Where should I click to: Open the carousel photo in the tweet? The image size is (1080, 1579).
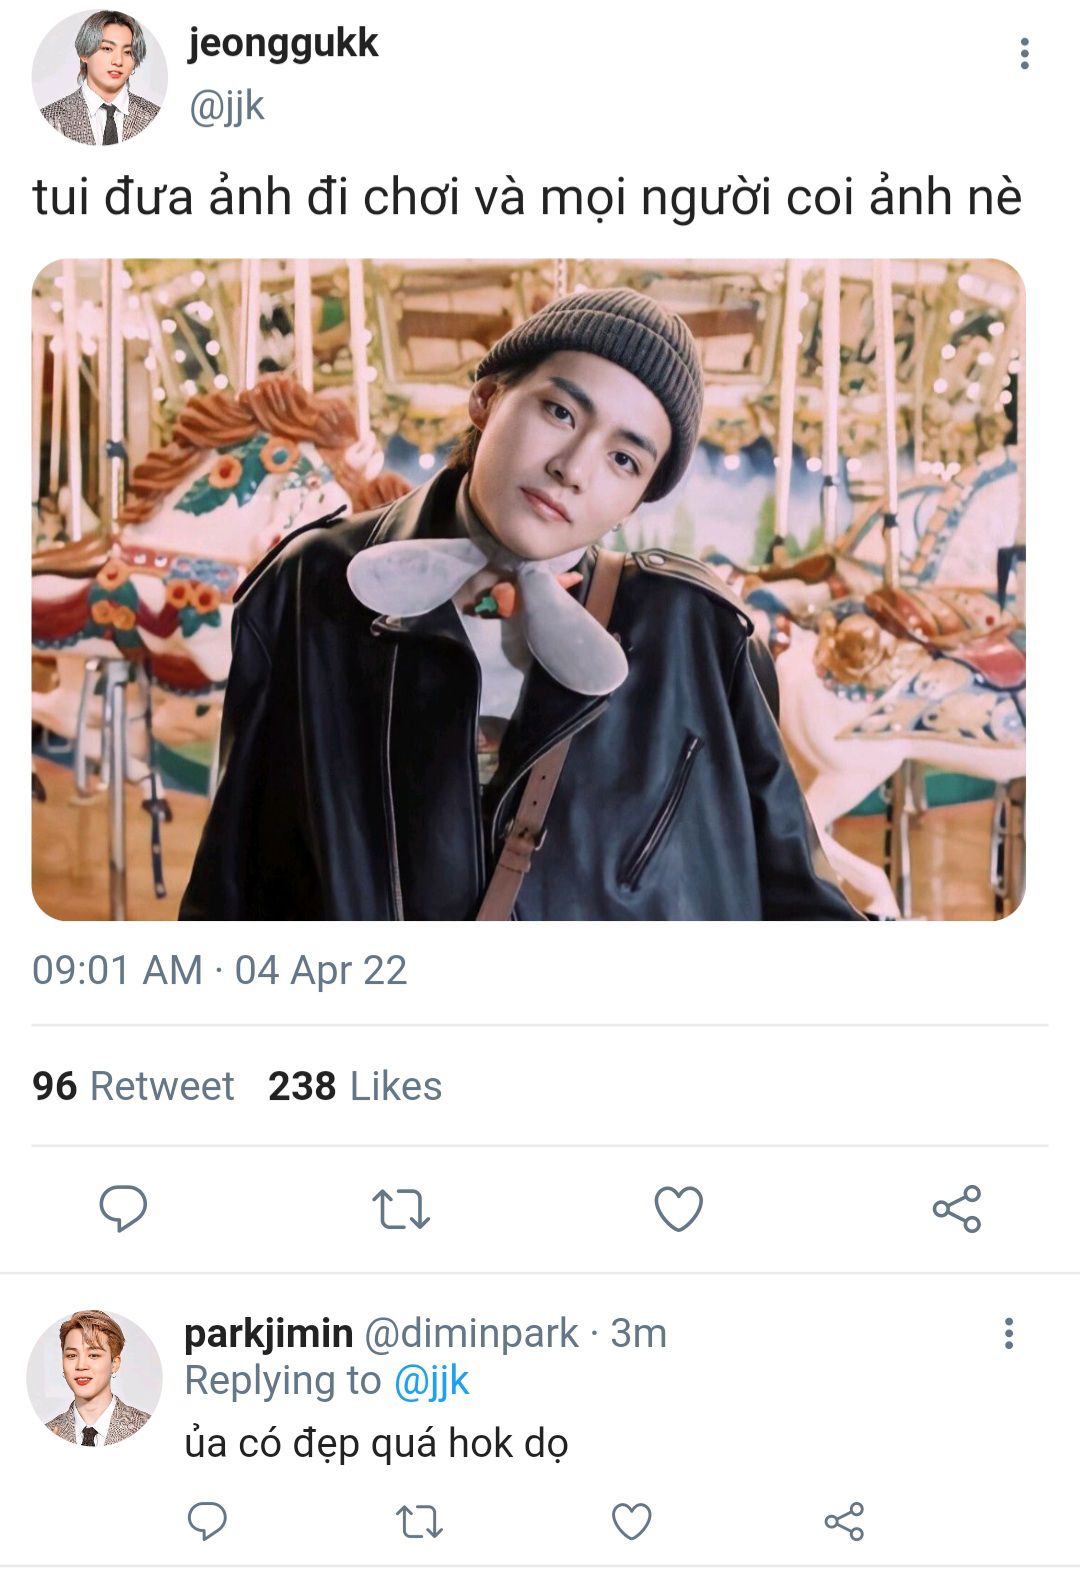[x=528, y=590]
